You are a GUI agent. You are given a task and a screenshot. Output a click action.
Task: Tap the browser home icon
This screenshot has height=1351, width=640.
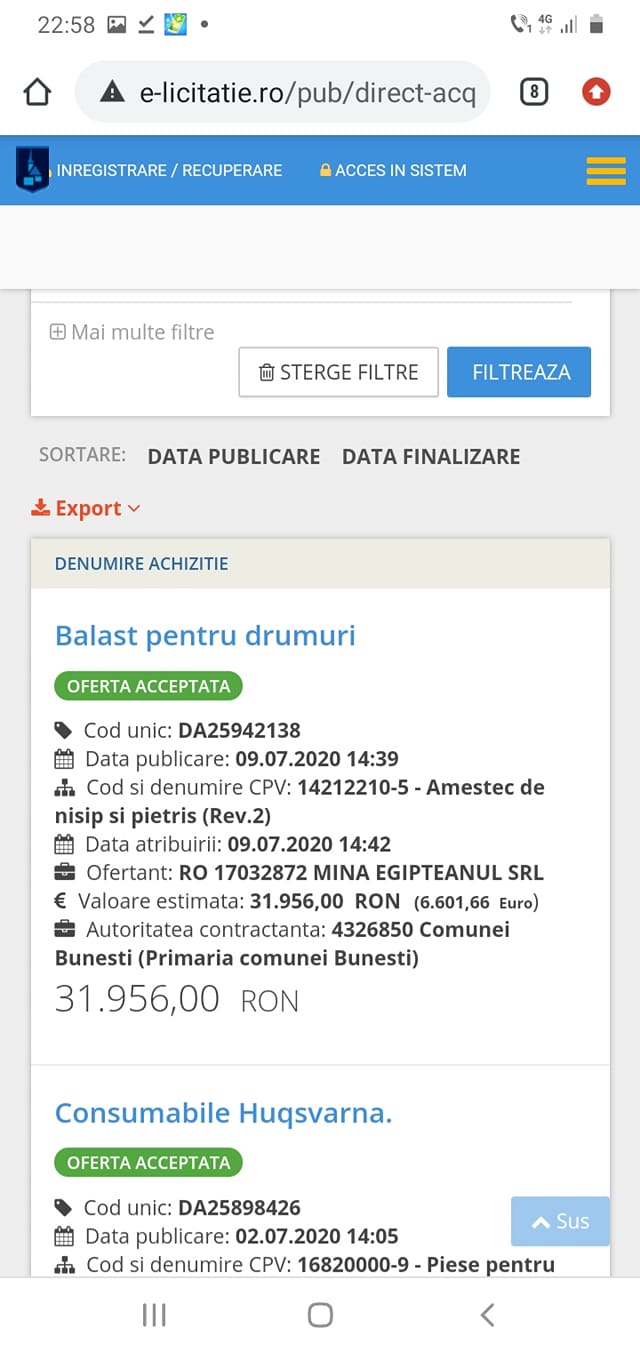coord(37,93)
